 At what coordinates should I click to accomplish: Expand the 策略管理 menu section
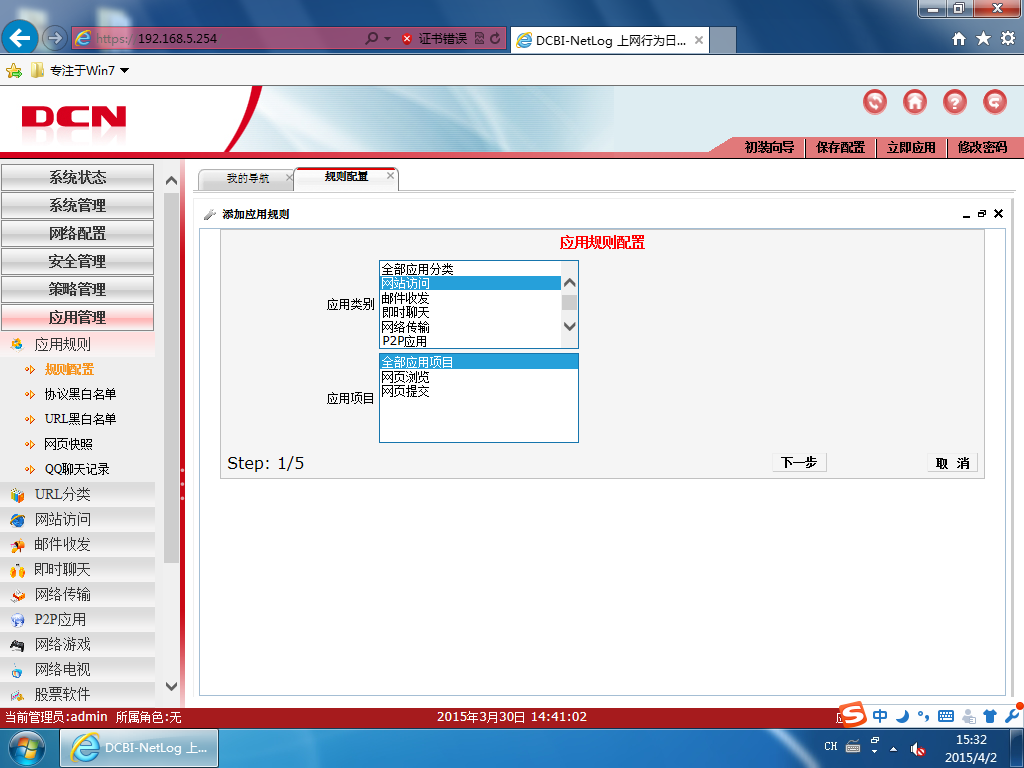[x=78, y=289]
